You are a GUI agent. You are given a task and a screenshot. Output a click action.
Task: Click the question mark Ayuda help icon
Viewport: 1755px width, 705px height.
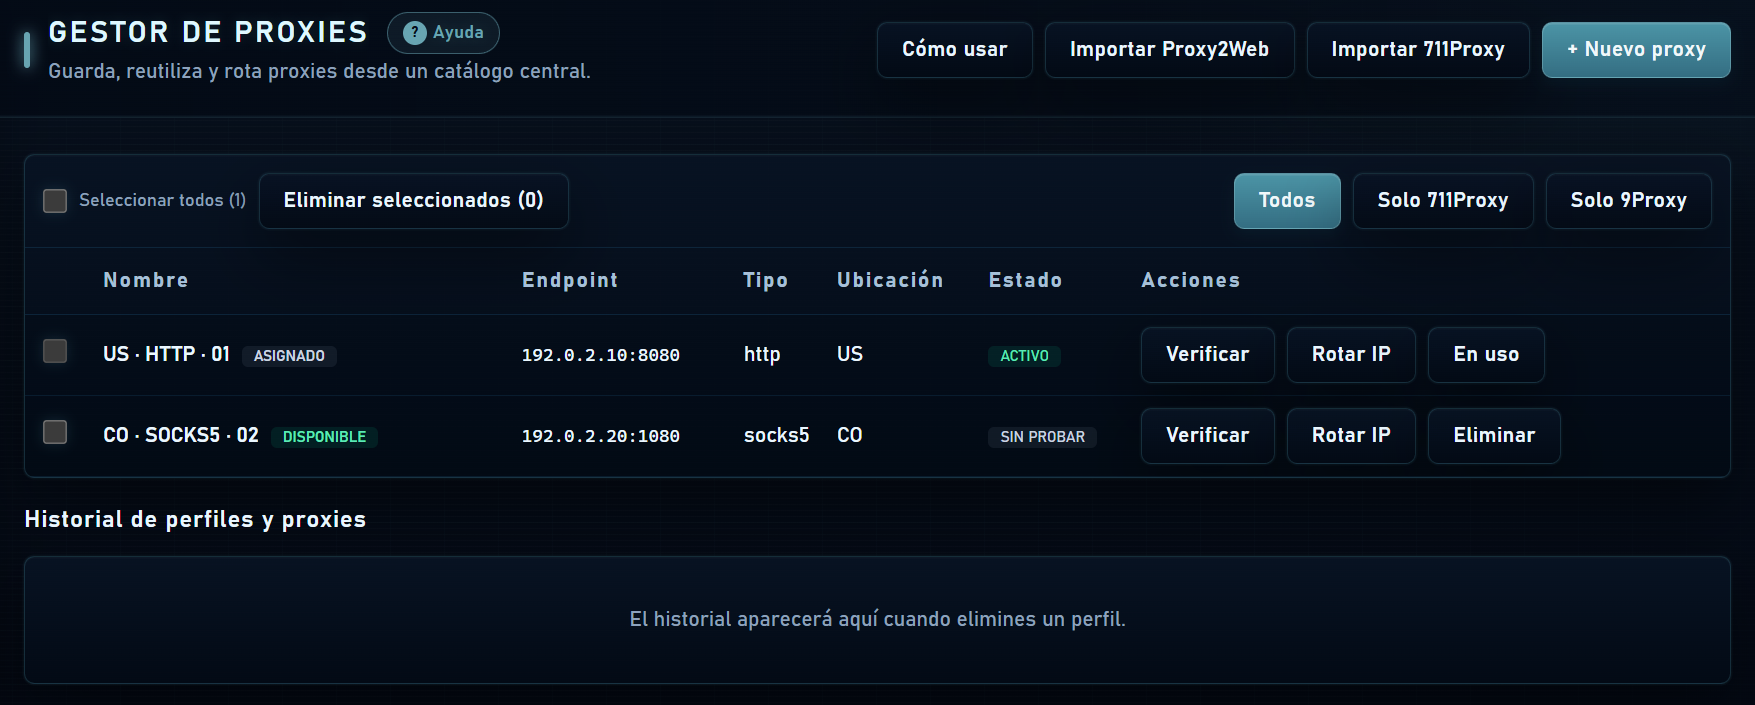(x=414, y=33)
